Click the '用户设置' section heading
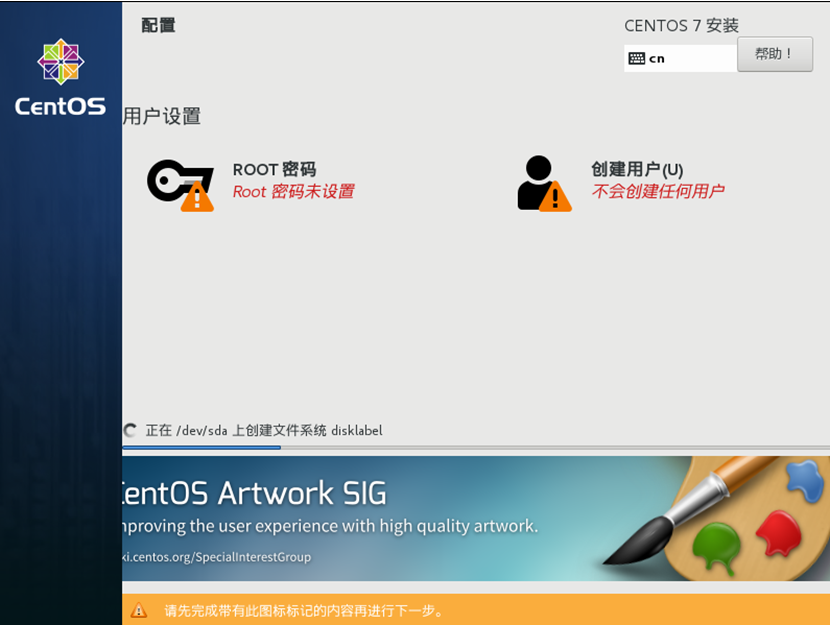The height and width of the screenshot is (628, 833). pos(162,116)
